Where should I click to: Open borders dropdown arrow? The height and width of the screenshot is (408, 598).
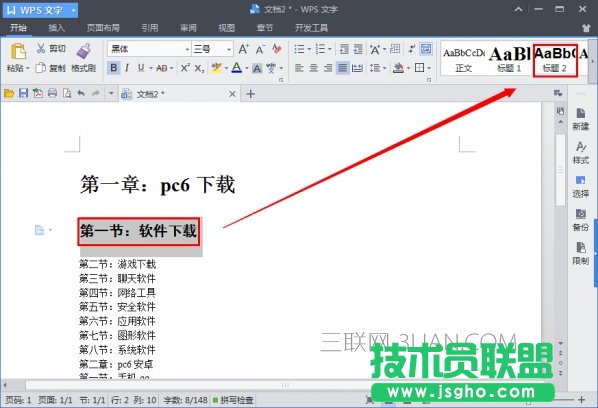429,68
